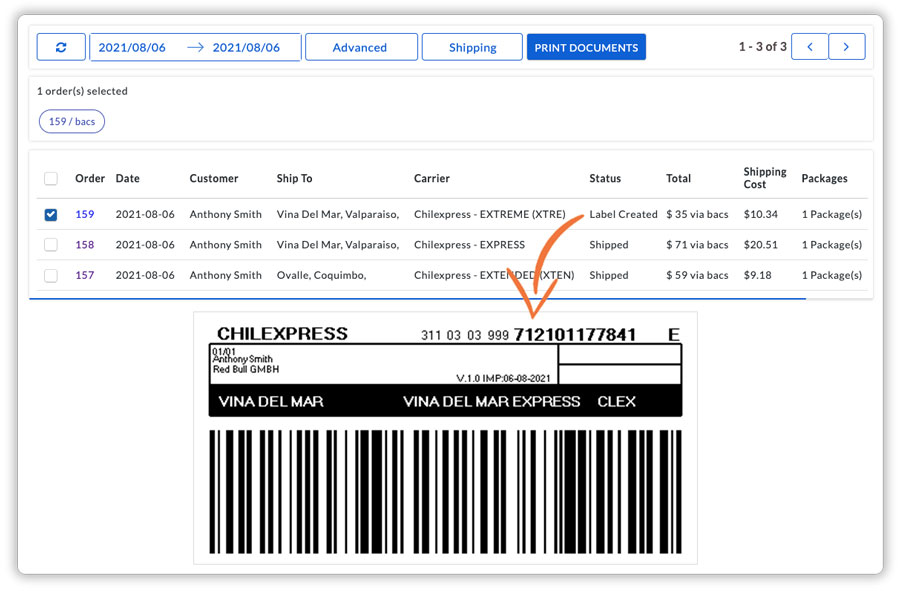Click the Shipped status of order 157
Viewport: 900px width, 591px height.
pyautogui.click(x=608, y=275)
